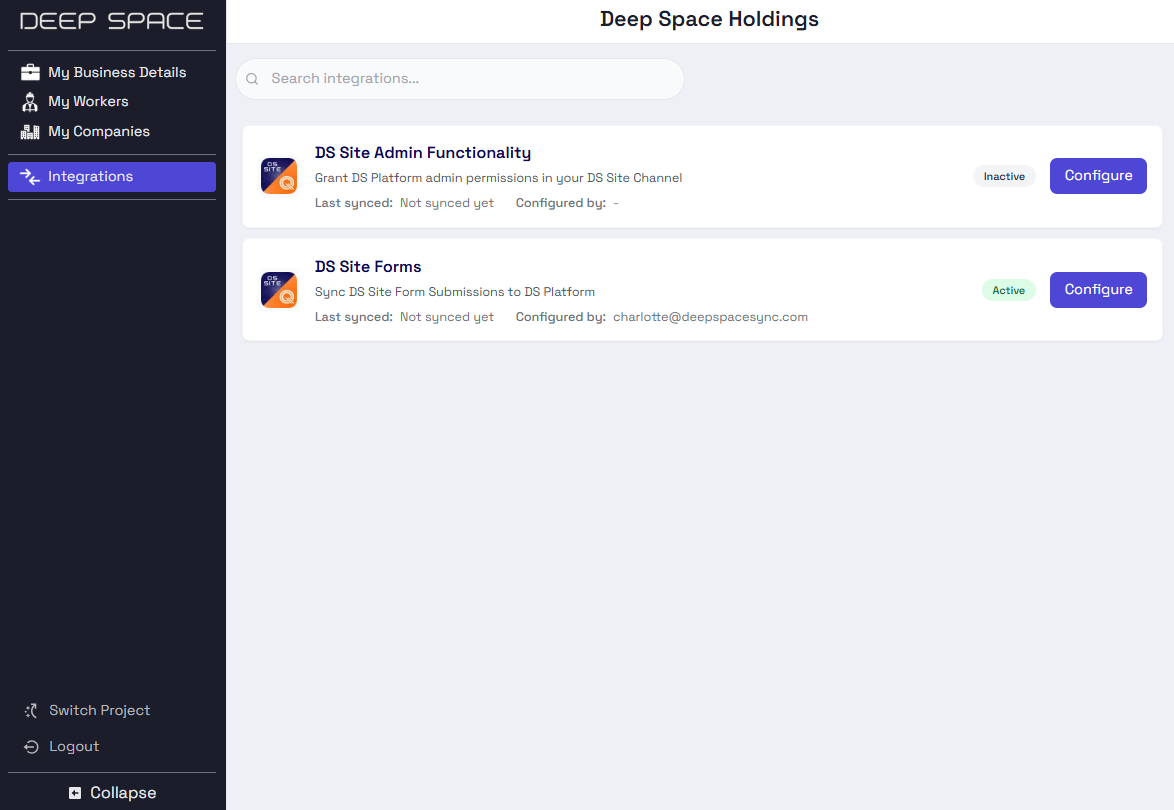1174x810 pixels.
Task: Collapse the sidebar
Action: coord(112,793)
